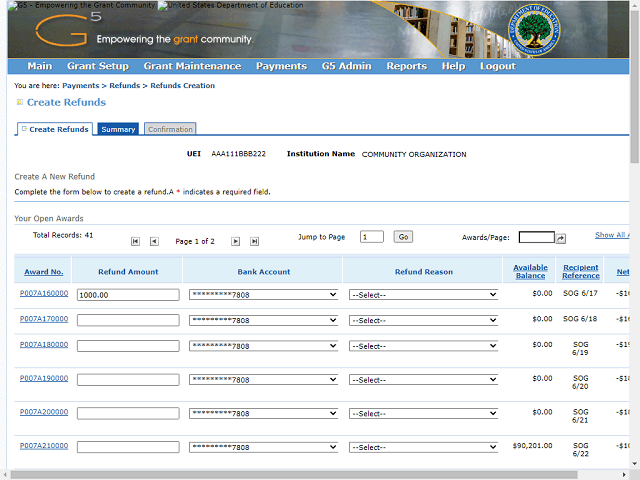Screen dimensions: 640x480
Task: Open Refund Reason dropdown for P007A160000
Action: [423, 295]
